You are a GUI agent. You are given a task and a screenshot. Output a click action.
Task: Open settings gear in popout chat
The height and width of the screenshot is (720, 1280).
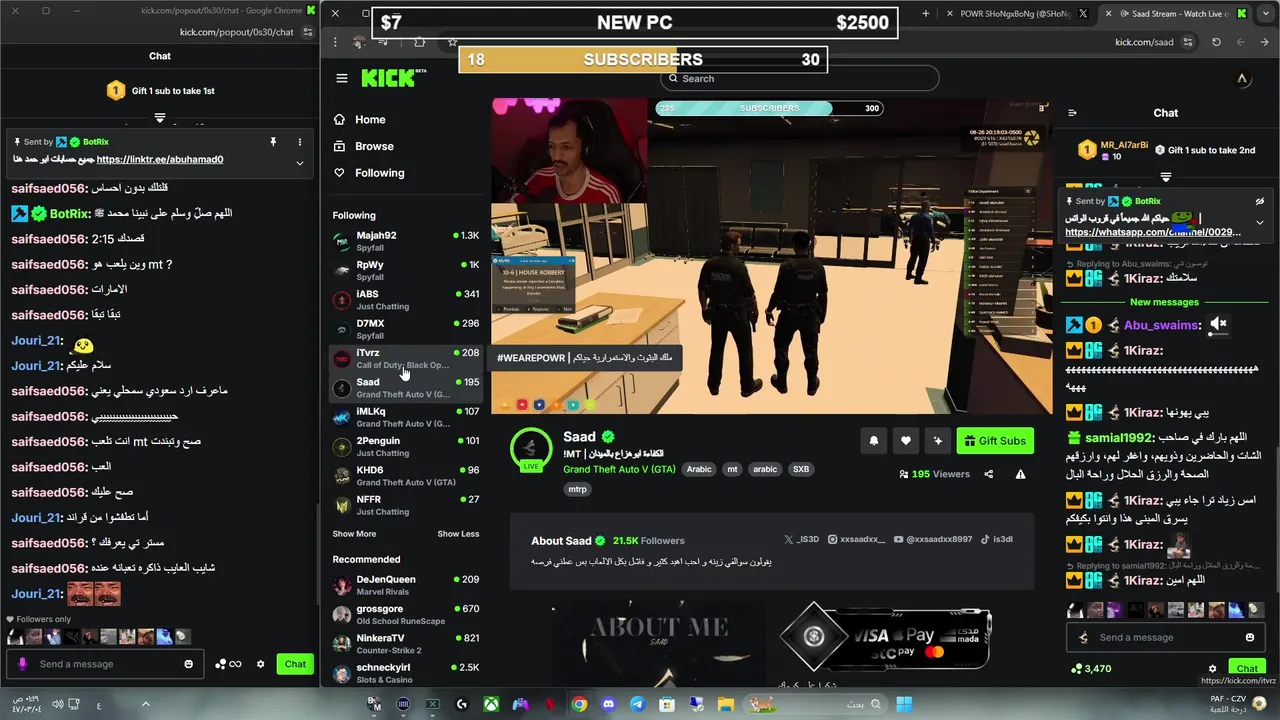point(261,664)
